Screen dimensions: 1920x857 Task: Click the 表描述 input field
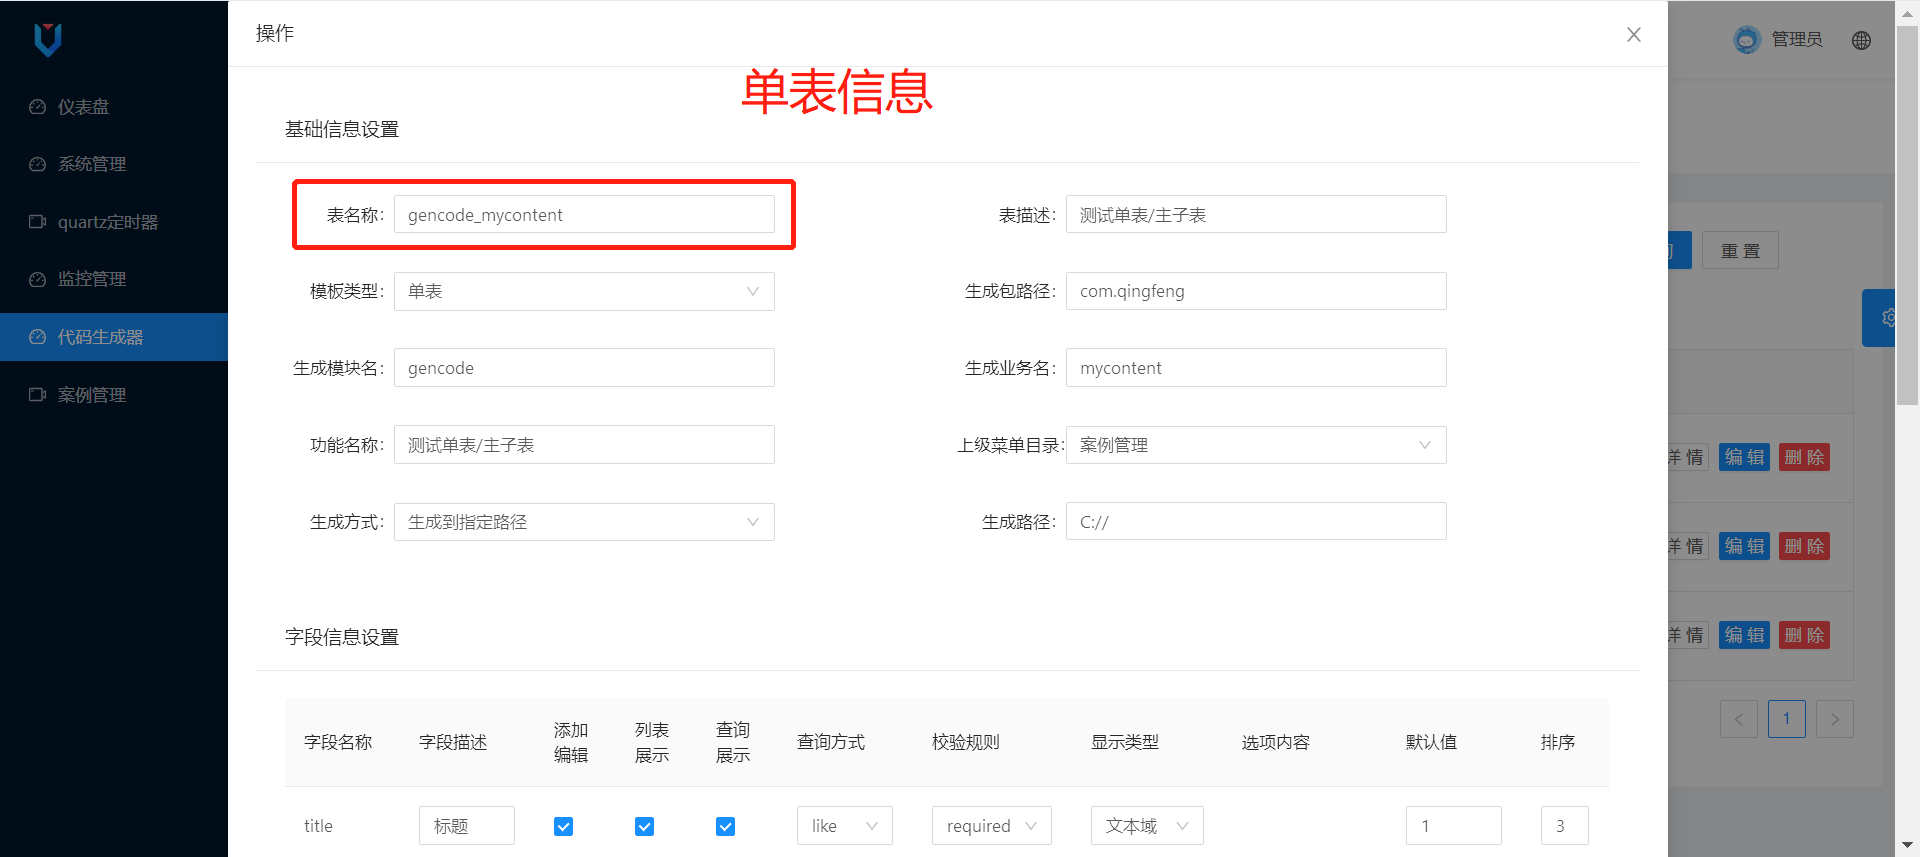pyautogui.click(x=1256, y=214)
